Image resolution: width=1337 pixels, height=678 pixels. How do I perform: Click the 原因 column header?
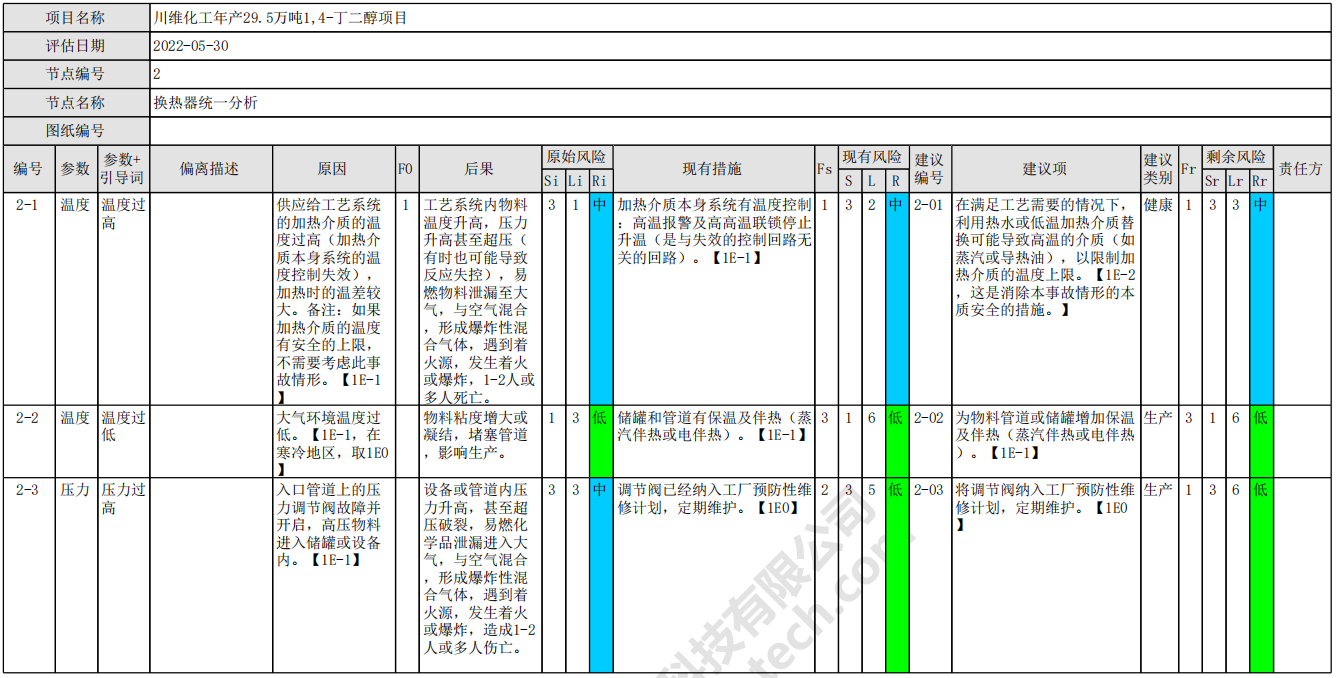click(333, 169)
